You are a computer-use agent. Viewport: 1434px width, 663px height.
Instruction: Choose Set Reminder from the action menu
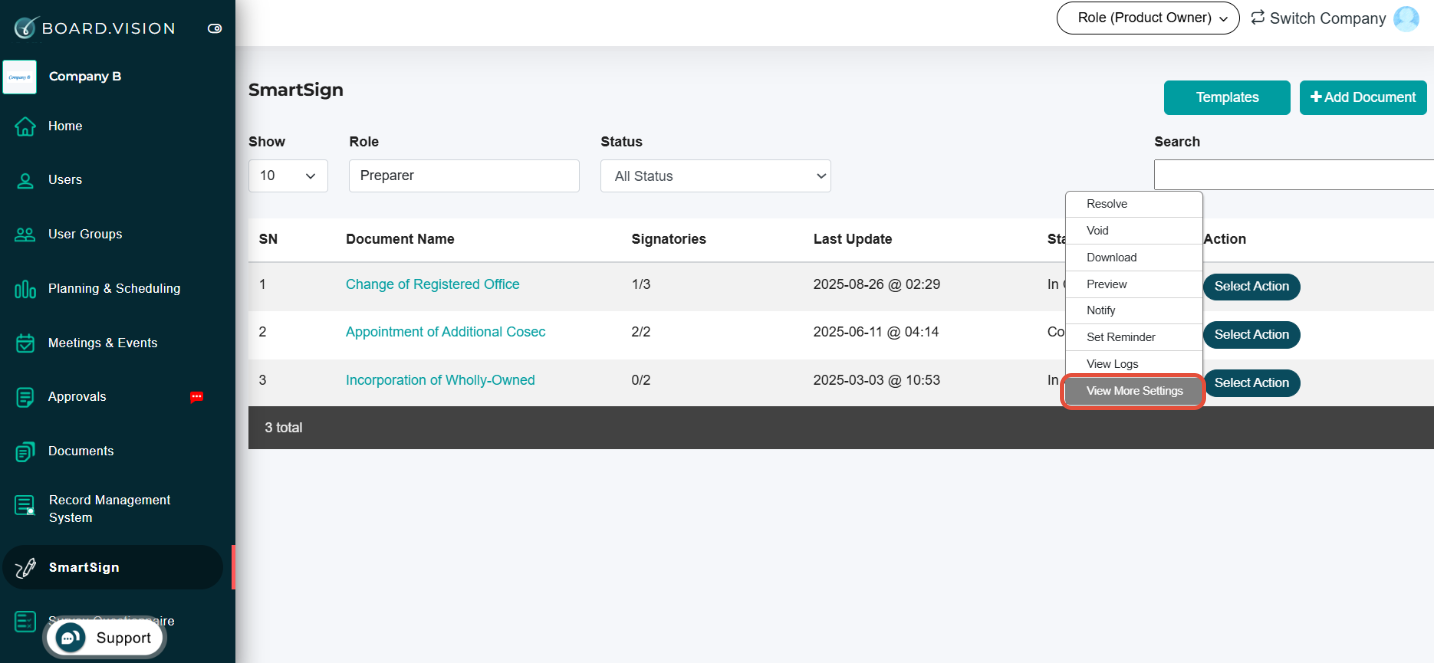(x=1134, y=337)
